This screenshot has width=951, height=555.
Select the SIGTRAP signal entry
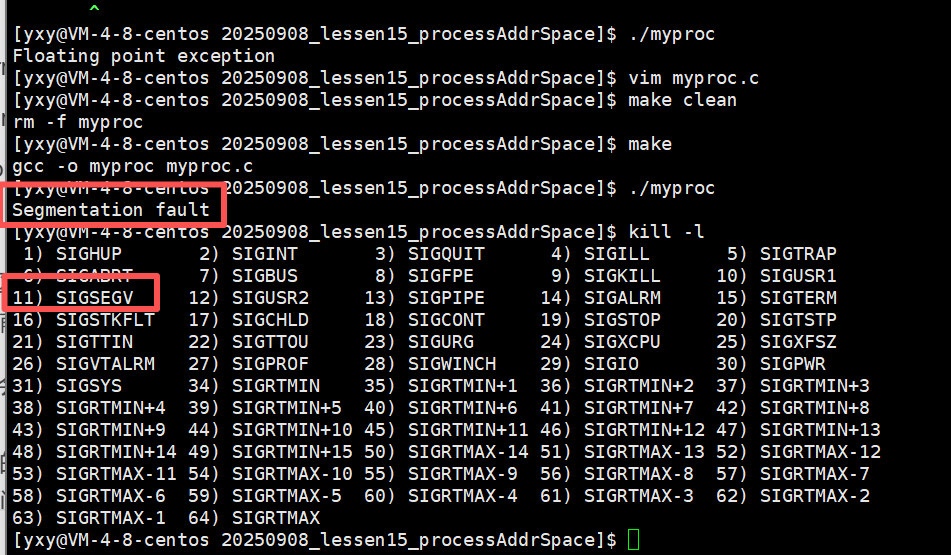click(x=782, y=254)
